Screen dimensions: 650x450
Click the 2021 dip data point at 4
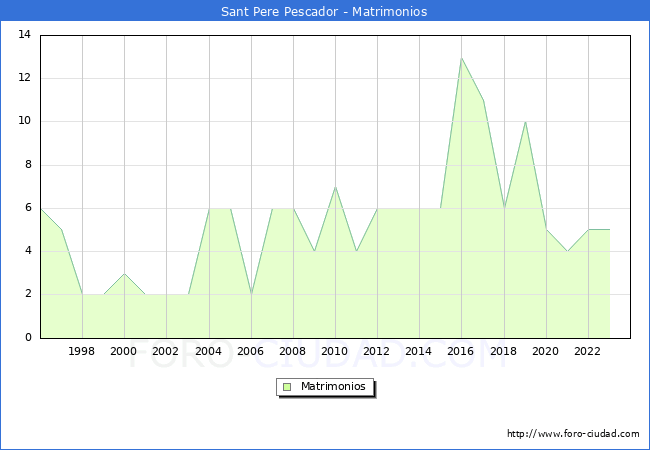(x=567, y=251)
